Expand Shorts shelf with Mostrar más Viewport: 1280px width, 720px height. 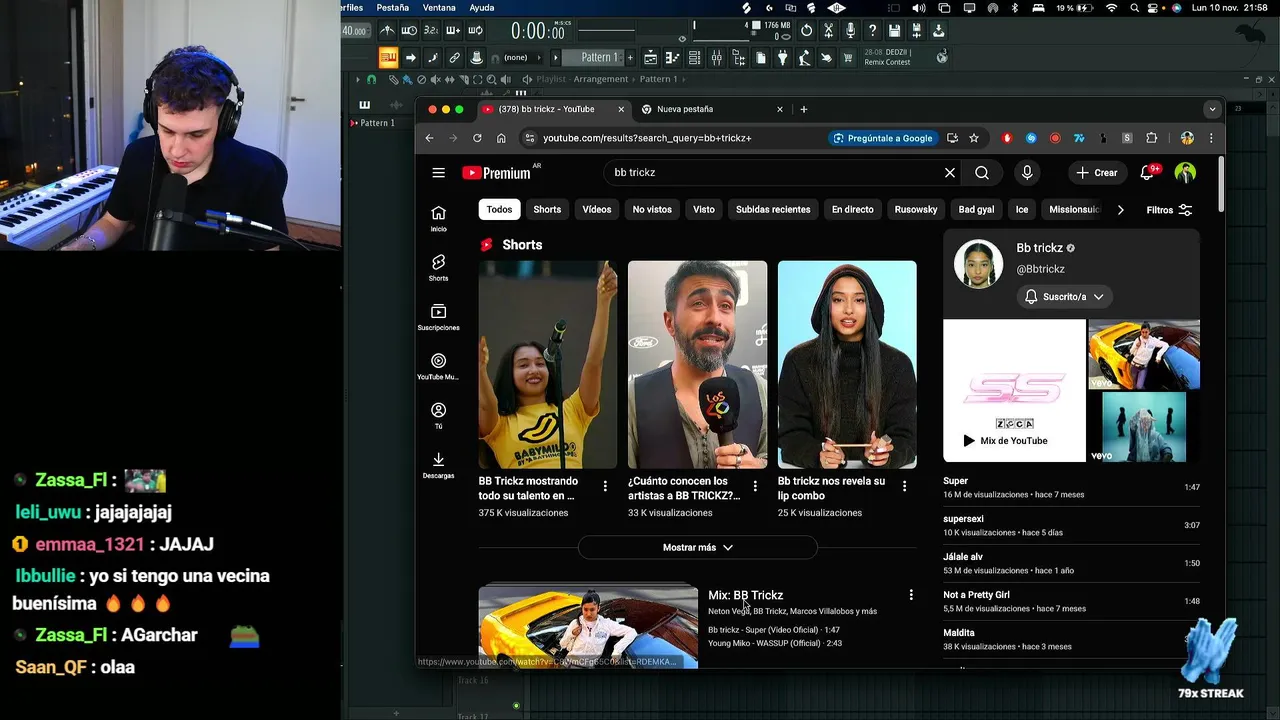698,547
